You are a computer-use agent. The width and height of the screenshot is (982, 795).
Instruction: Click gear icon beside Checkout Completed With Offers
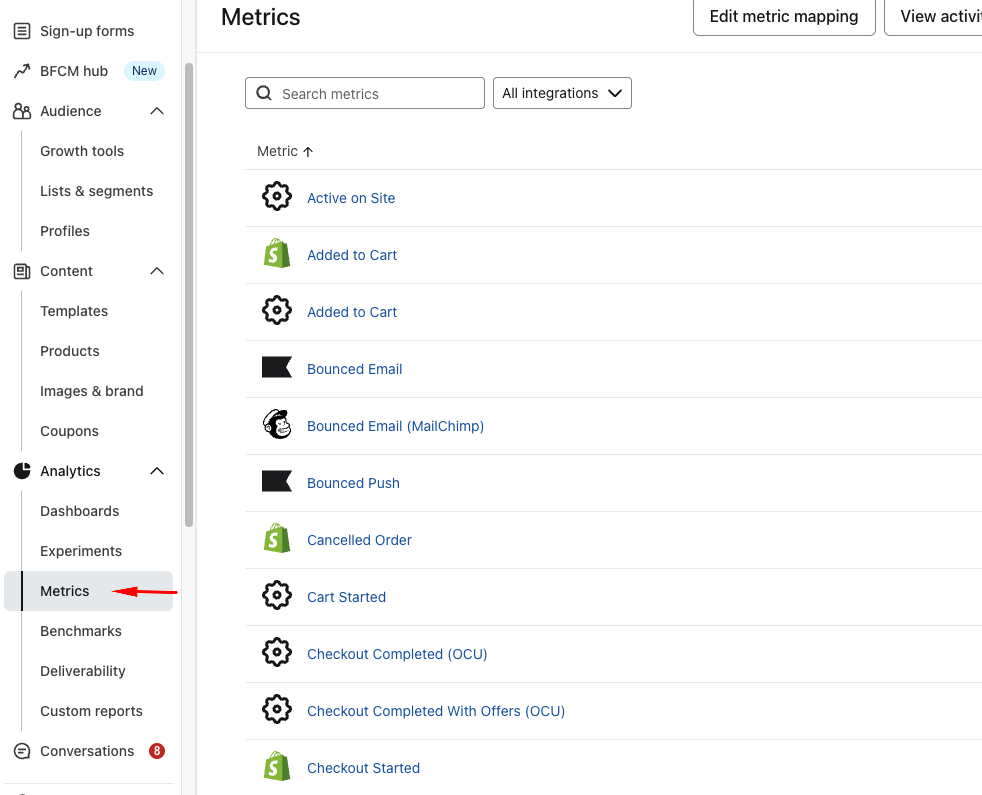277,709
